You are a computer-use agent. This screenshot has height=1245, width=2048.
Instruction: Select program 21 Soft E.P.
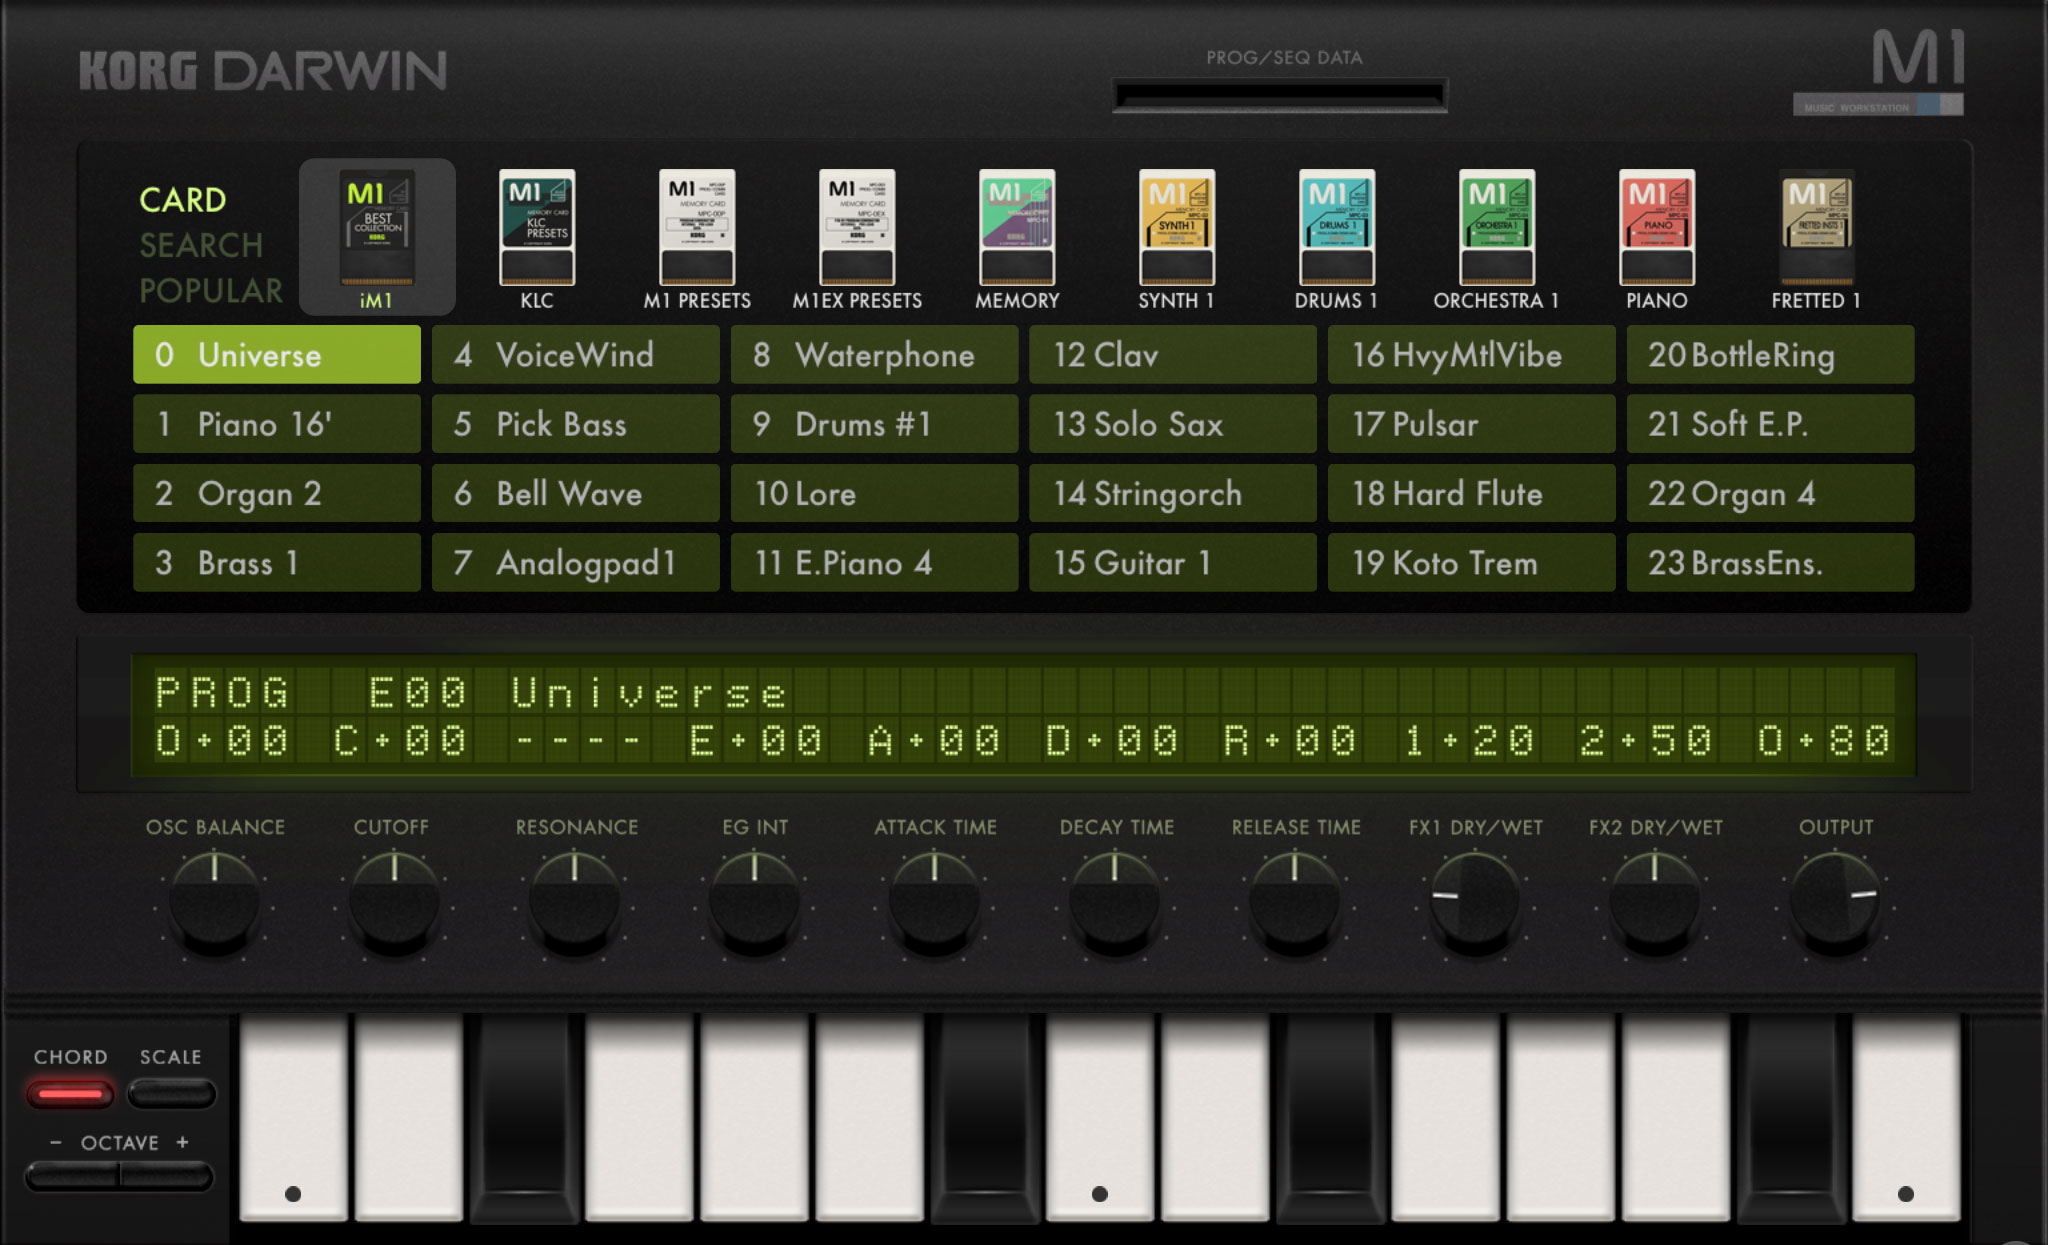(x=1771, y=424)
